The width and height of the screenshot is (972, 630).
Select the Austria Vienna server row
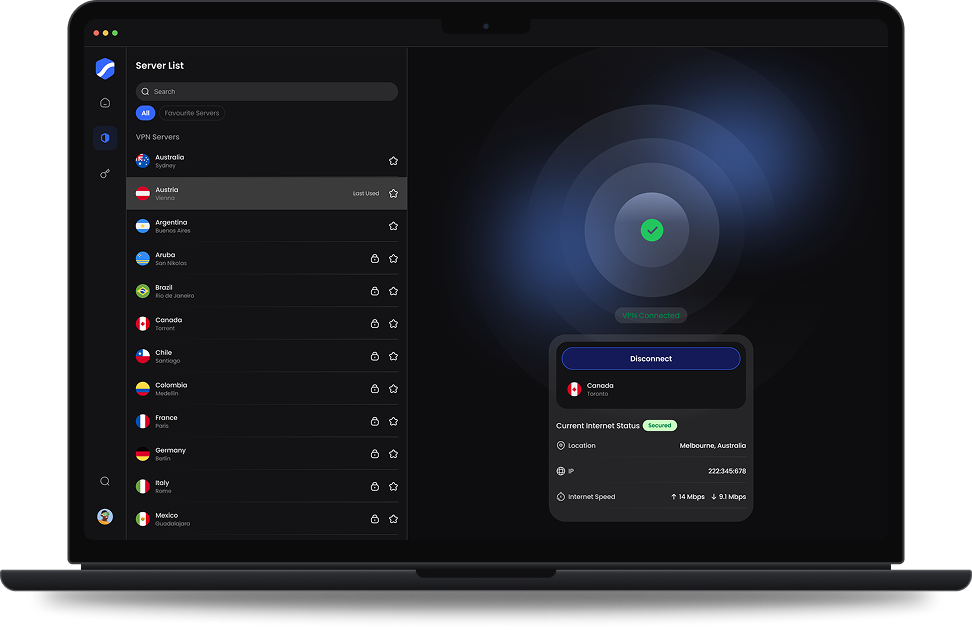[267, 193]
